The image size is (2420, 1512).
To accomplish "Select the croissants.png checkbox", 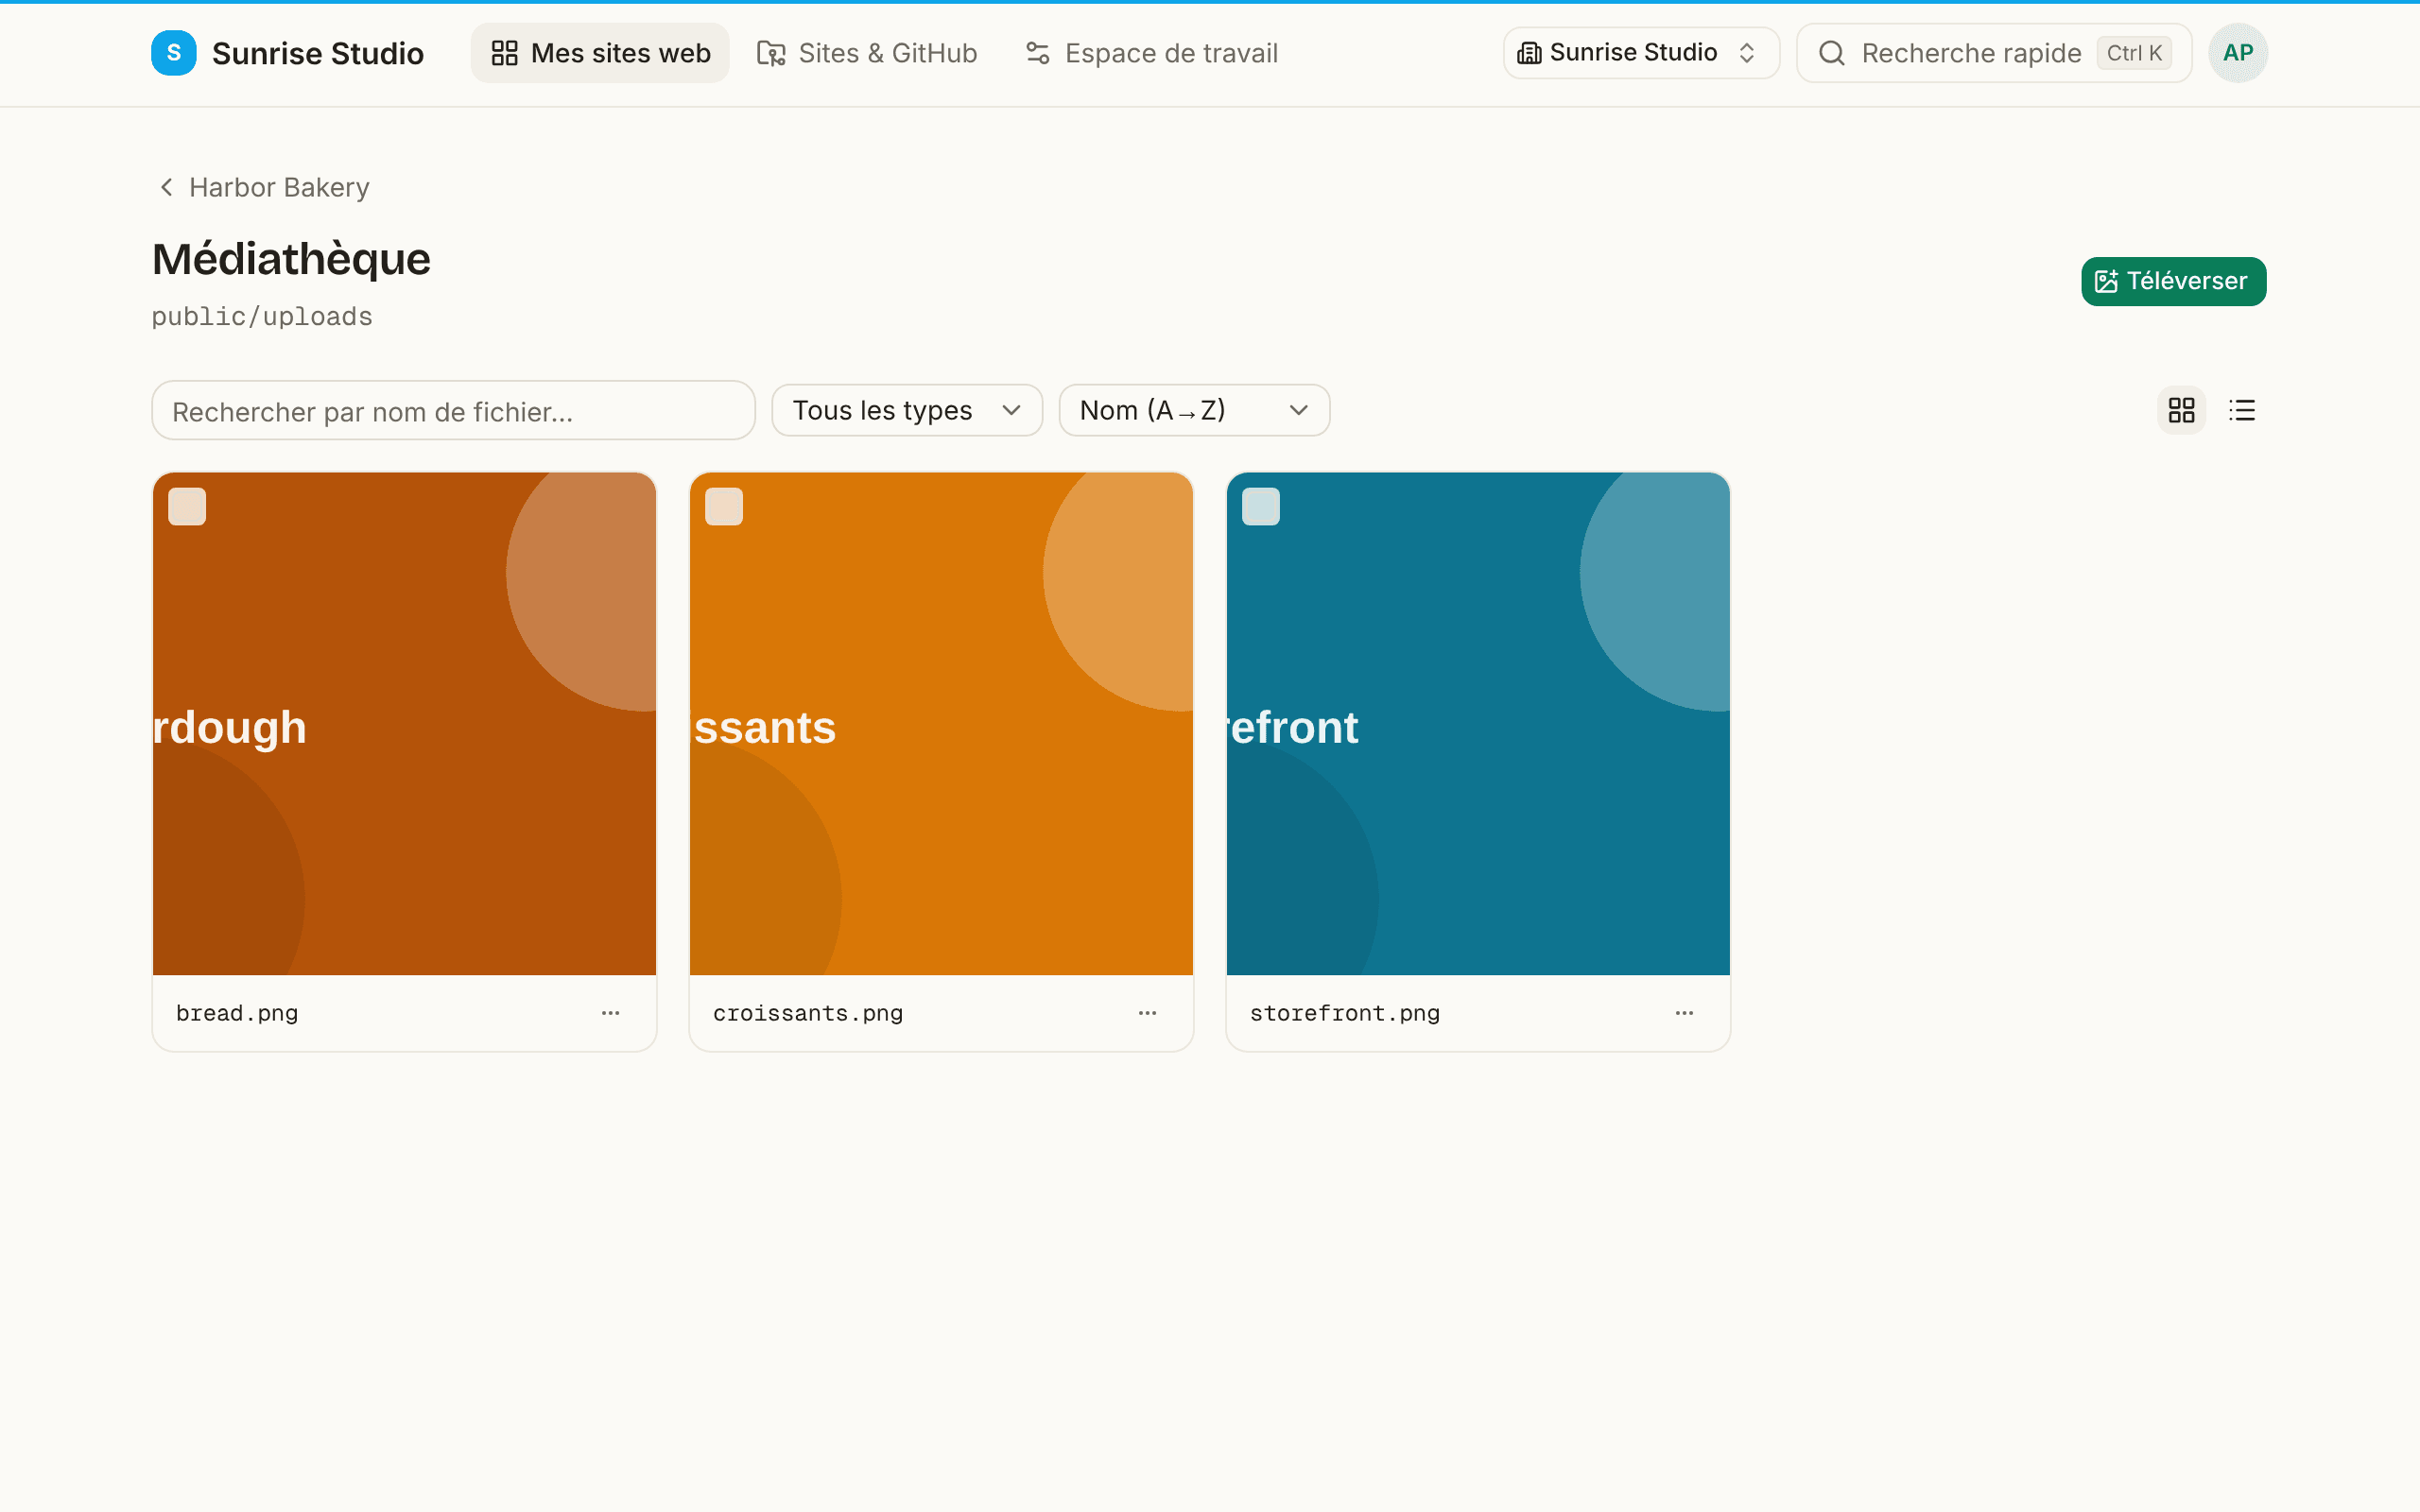I will click(724, 507).
